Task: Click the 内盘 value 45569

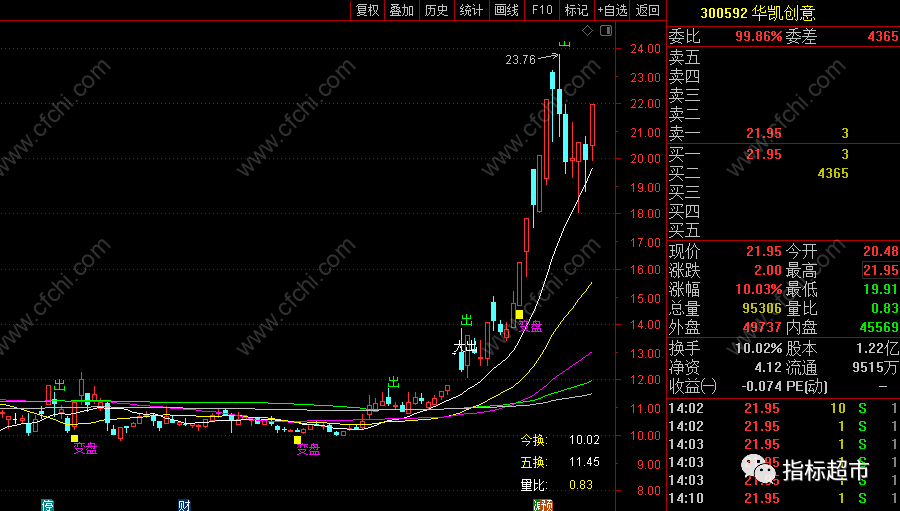Action: click(x=879, y=327)
